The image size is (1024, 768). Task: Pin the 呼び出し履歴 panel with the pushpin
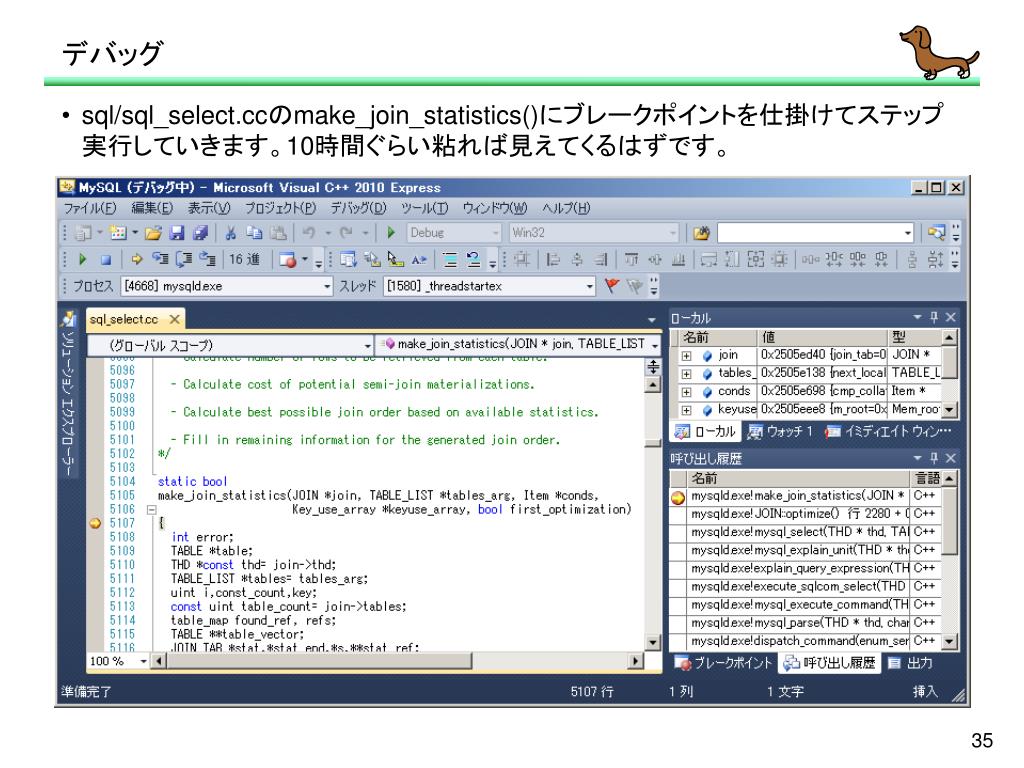(x=934, y=458)
